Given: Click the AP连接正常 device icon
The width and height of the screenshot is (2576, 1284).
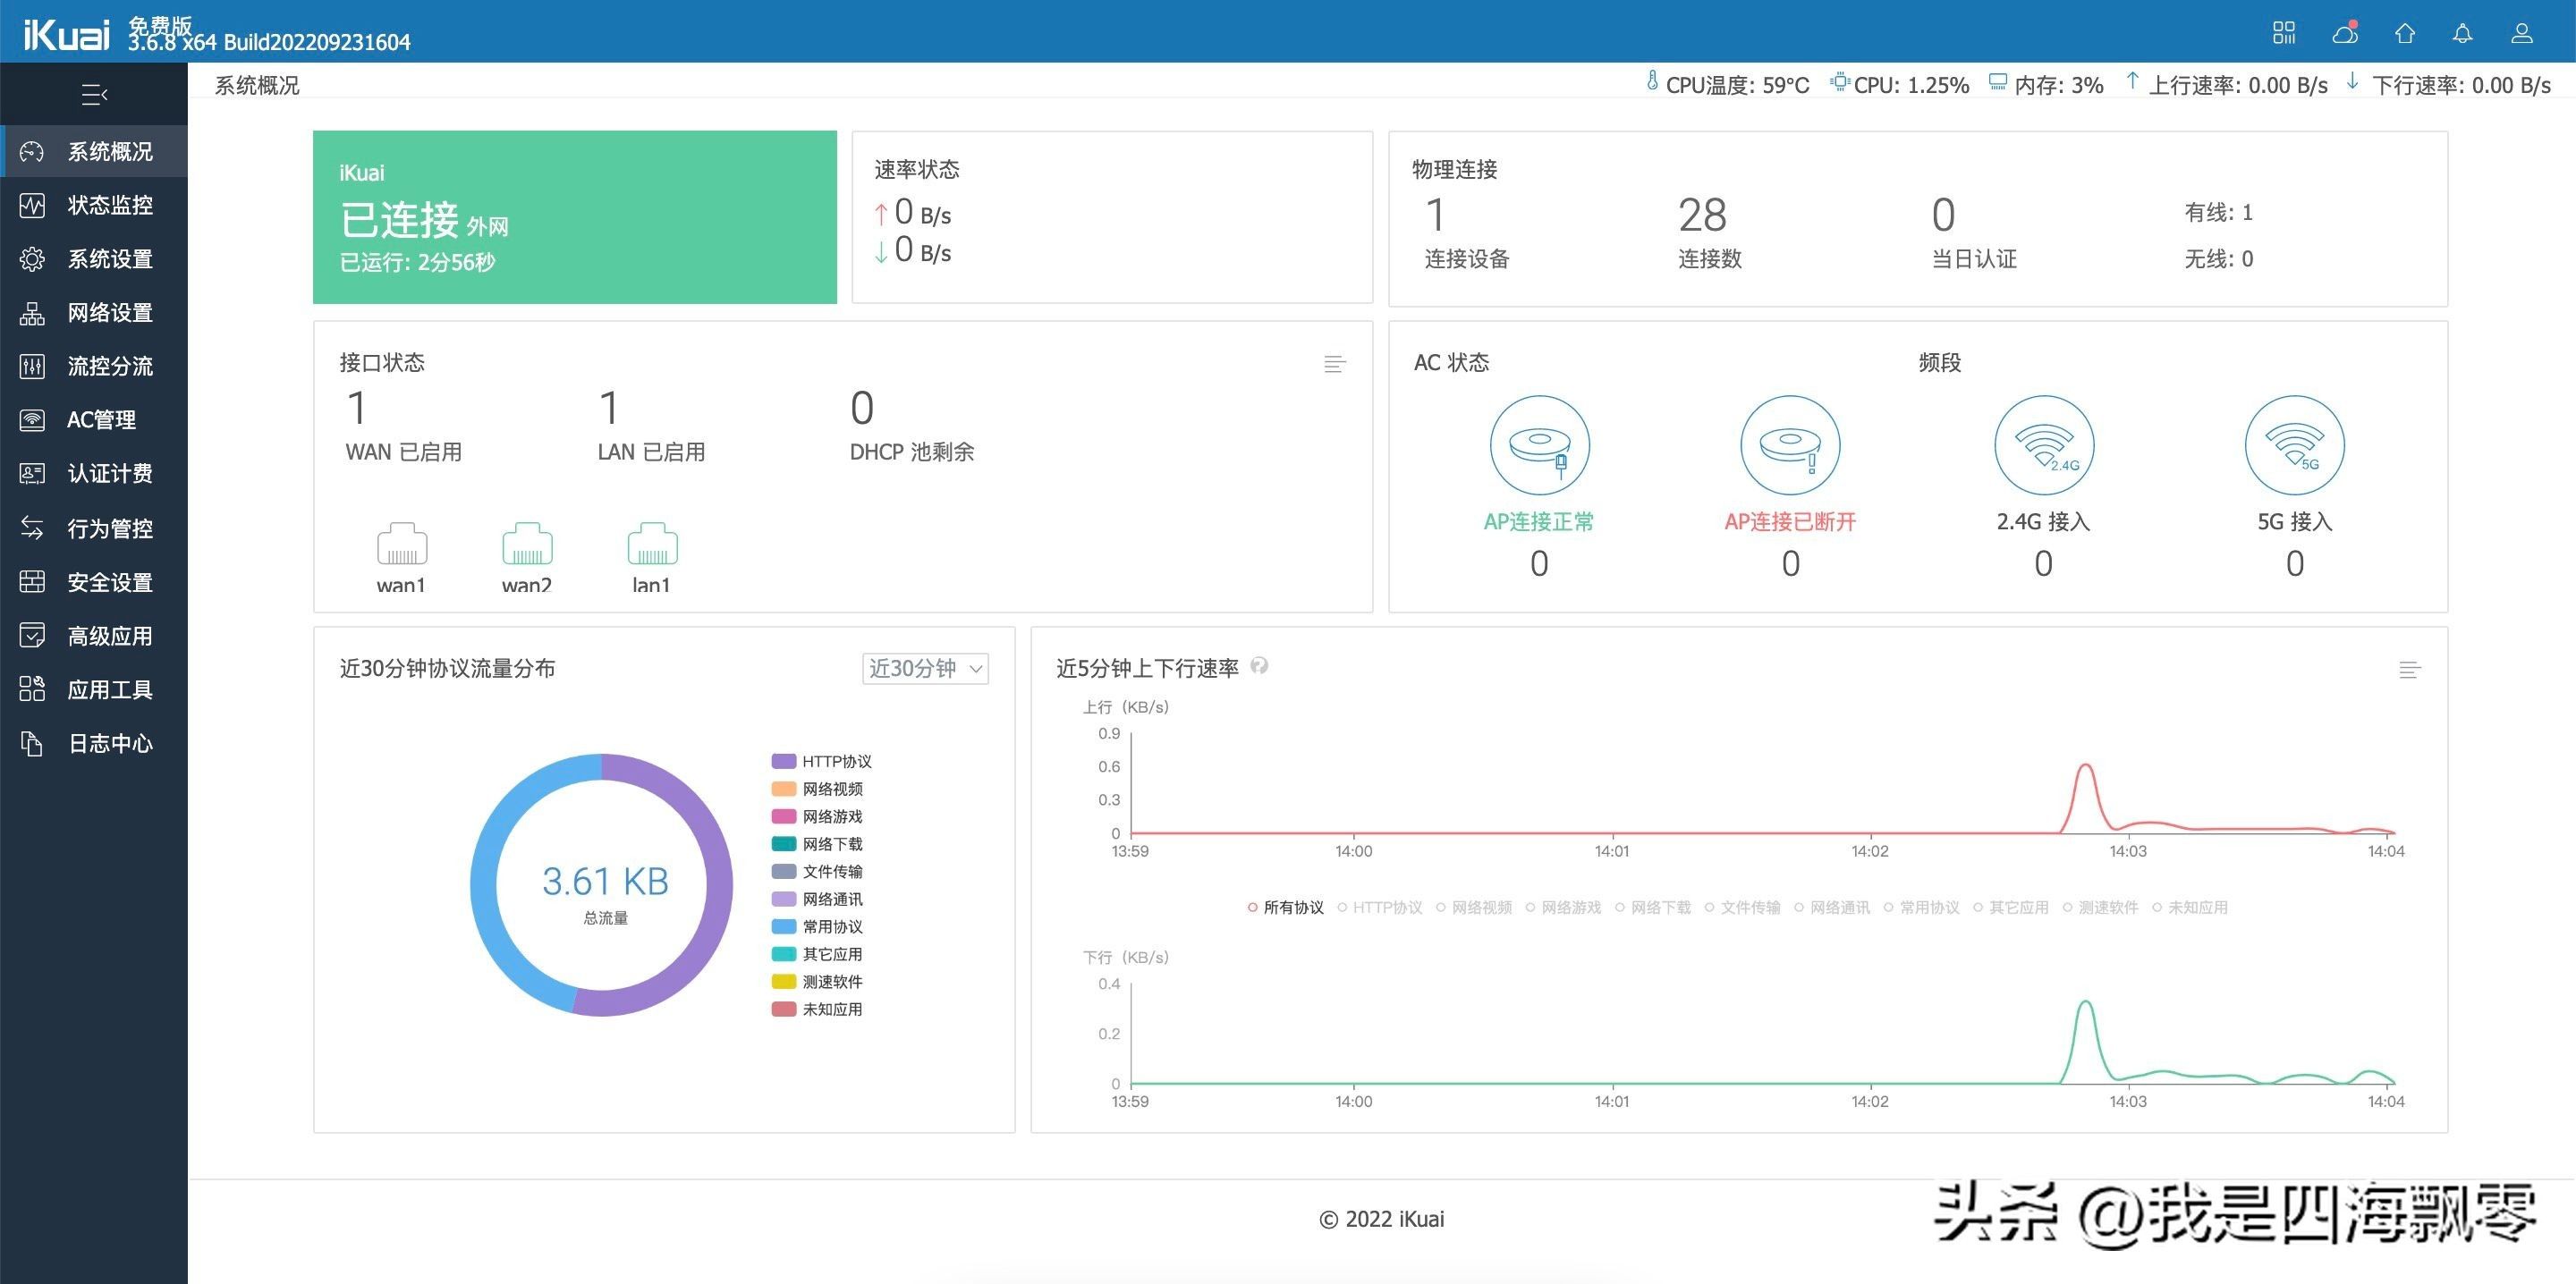Looking at the screenshot, I should (1540, 445).
